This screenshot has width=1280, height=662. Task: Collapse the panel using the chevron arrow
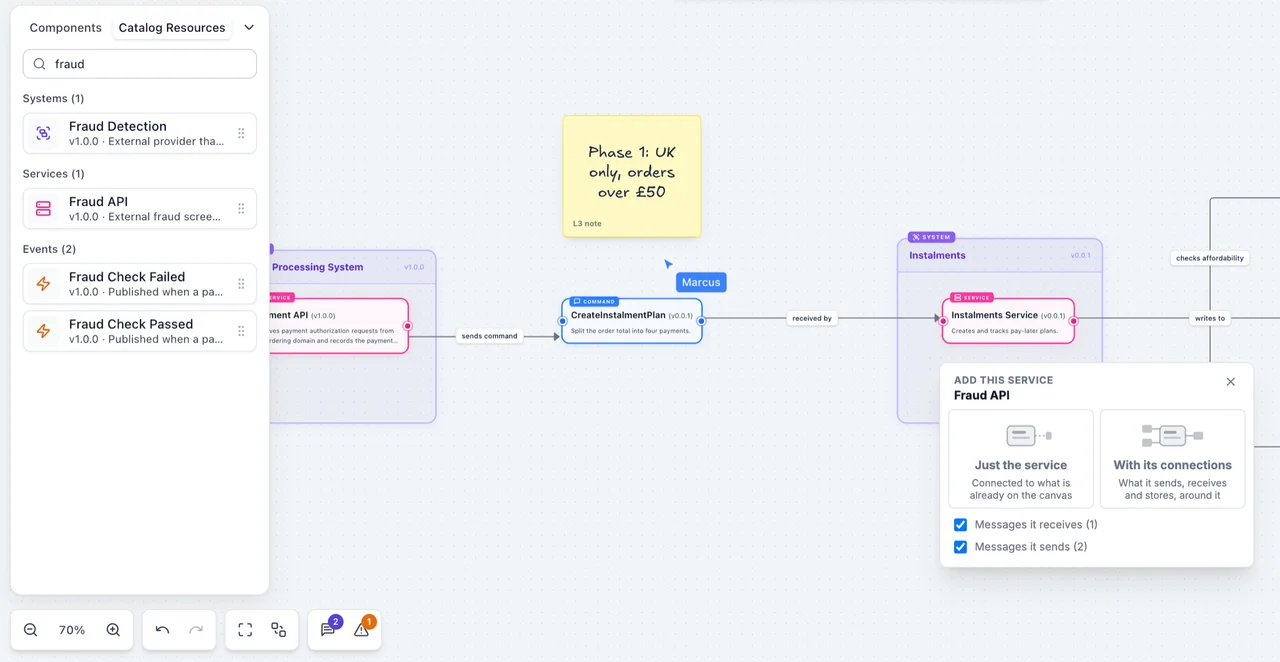249,28
